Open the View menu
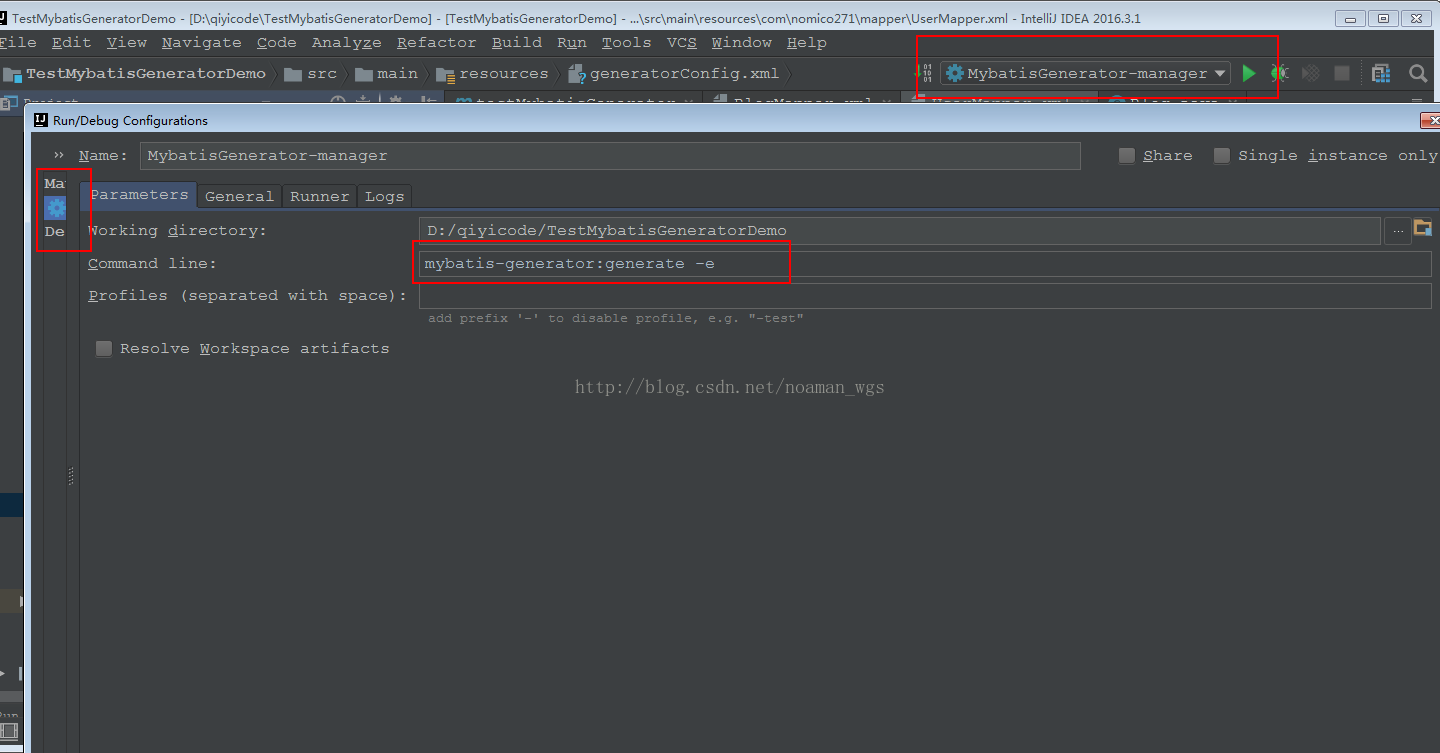 pyautogui.click(x=127, y=42)
